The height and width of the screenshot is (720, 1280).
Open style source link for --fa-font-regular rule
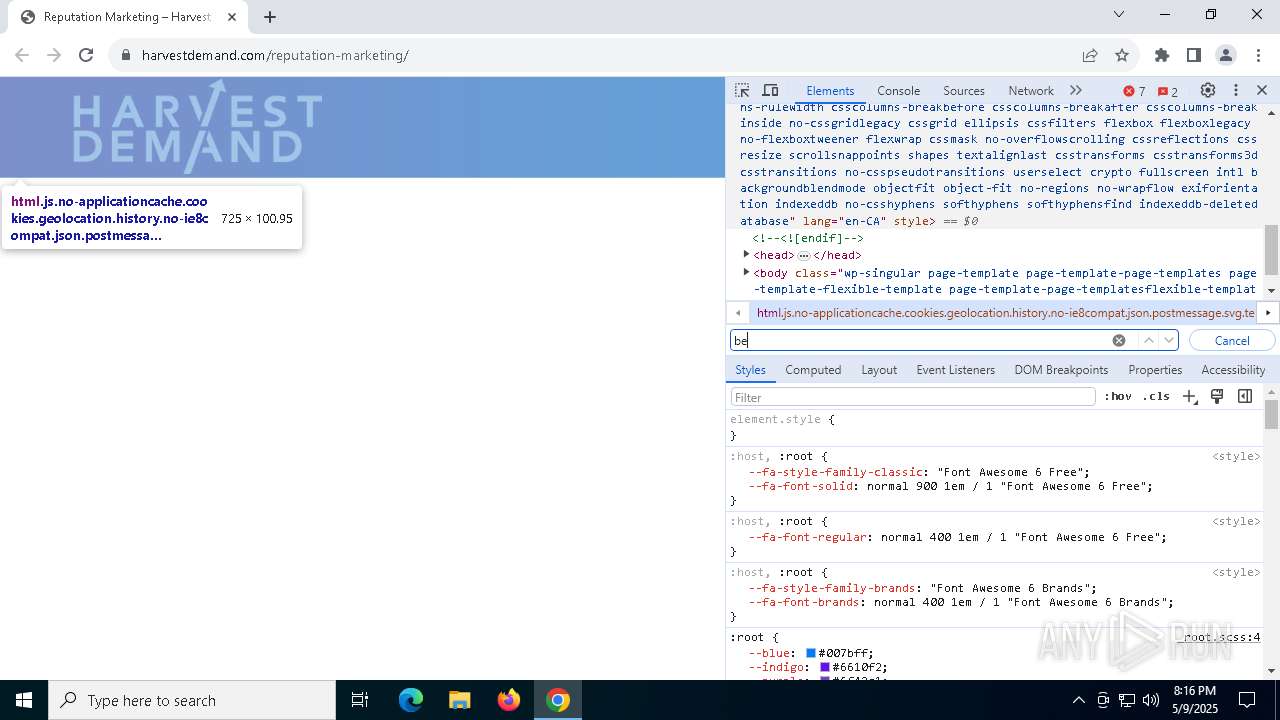[x=1236, y=521]
